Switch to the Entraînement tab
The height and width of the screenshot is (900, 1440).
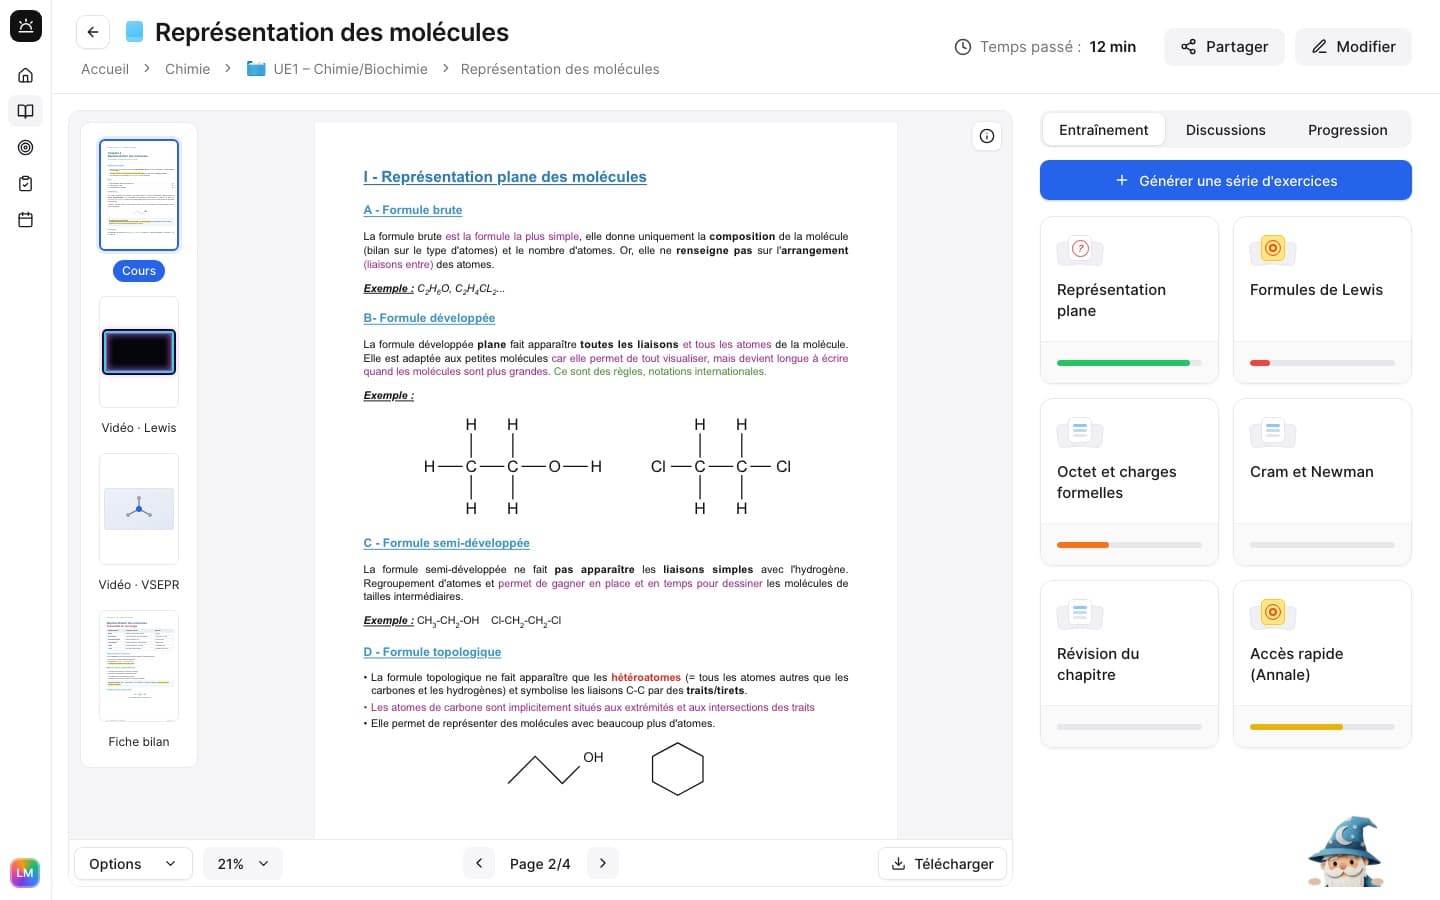[x=1104, y=130]
